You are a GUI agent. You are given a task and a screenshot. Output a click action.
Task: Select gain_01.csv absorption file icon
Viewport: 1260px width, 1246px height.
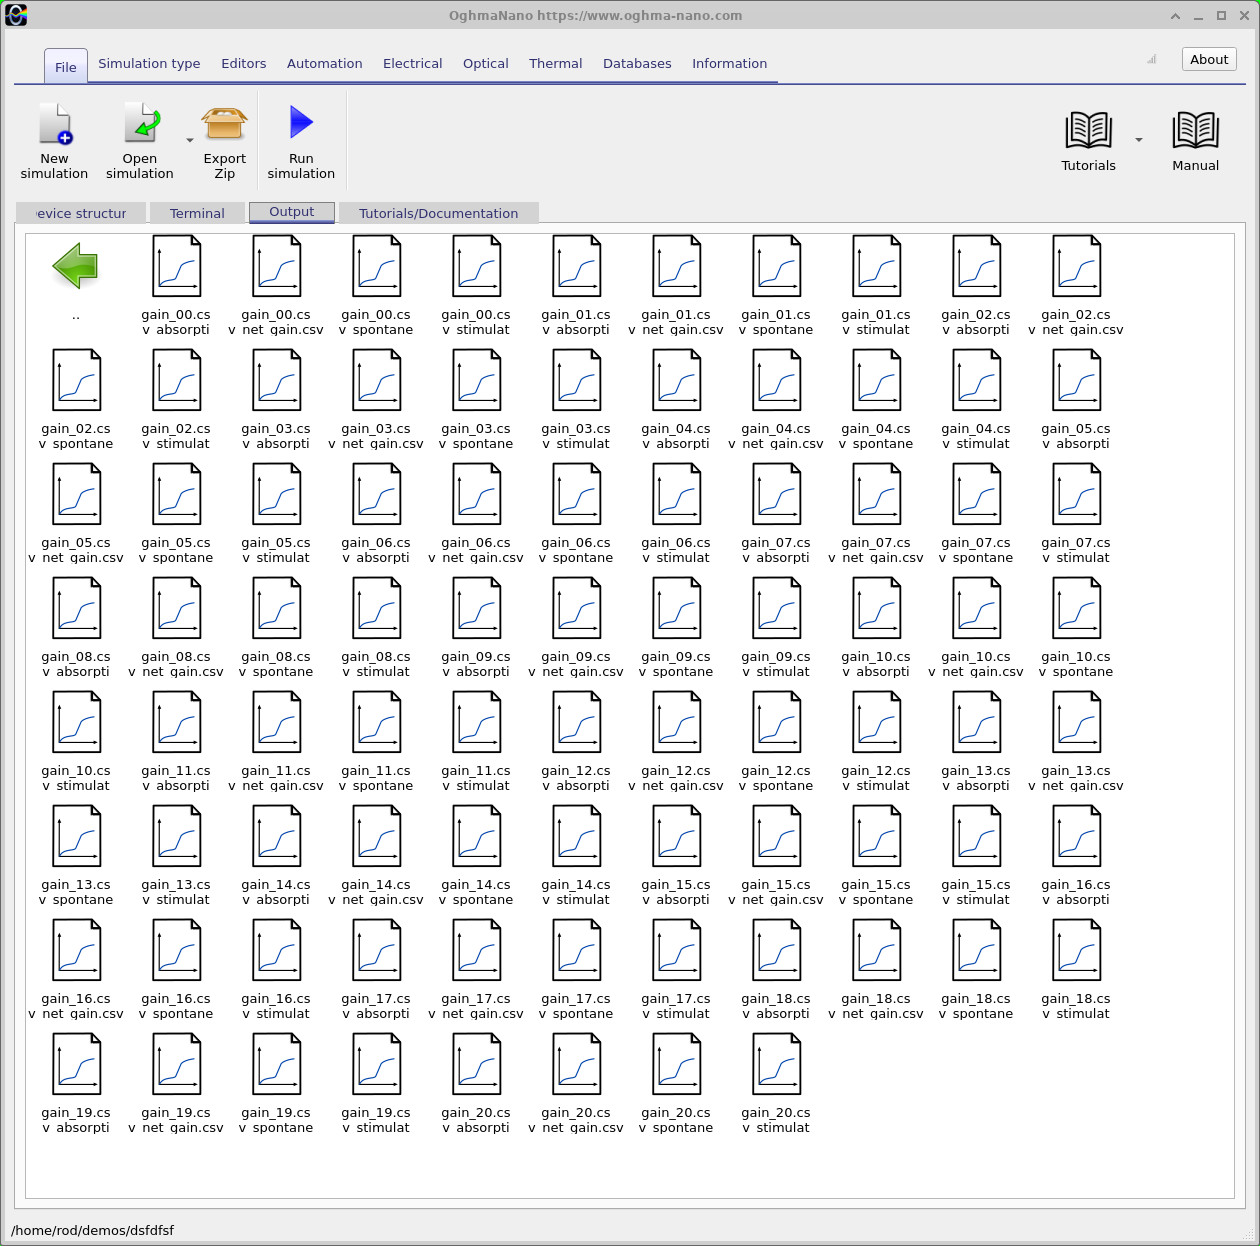click(x=576, y=266)
